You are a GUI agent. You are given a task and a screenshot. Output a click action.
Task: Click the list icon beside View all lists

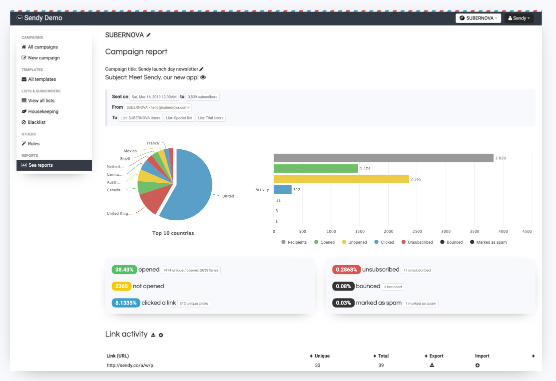(24, 100)
